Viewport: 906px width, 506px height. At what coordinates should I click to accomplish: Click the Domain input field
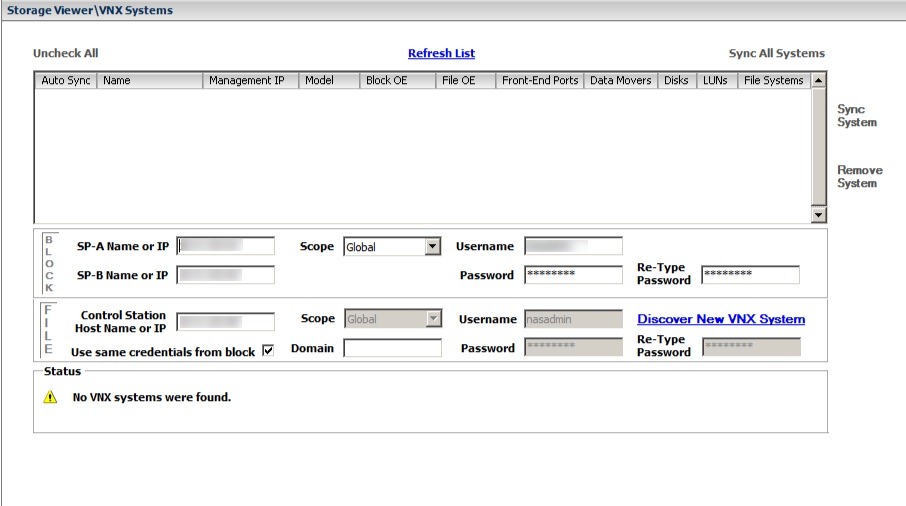[x=392, y=348]
